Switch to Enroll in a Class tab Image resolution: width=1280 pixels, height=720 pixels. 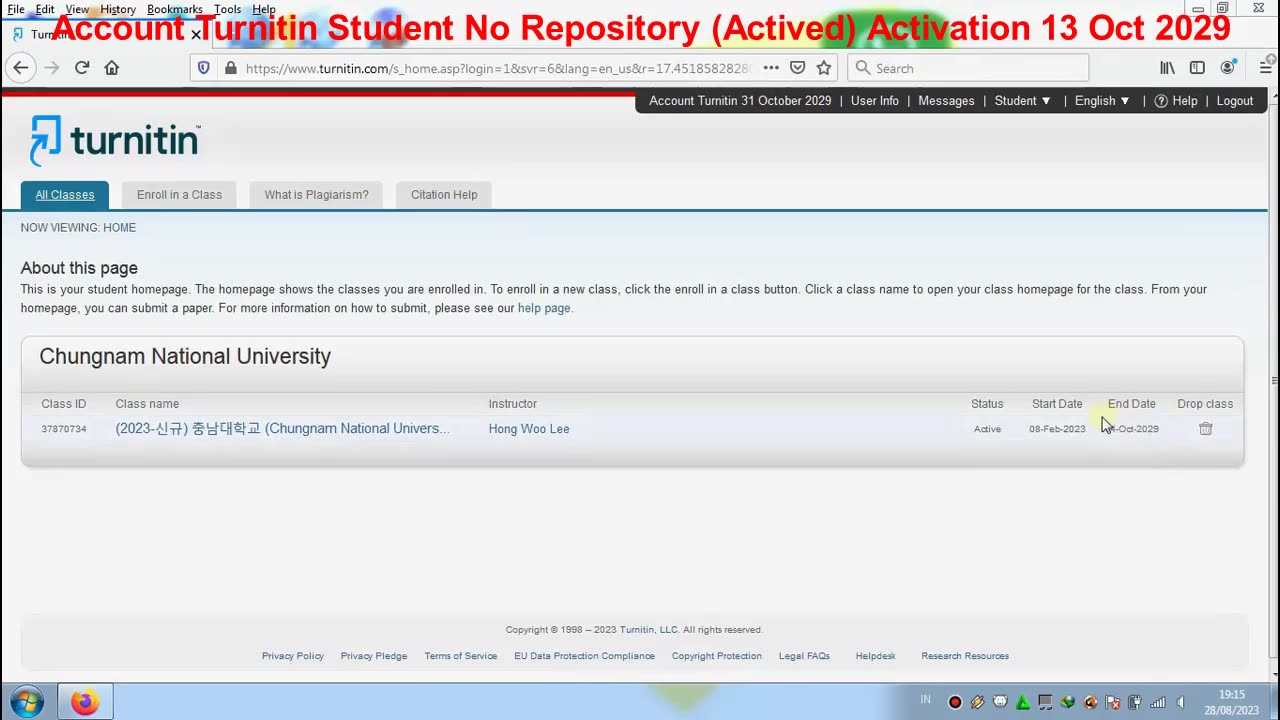pos(179,195)
